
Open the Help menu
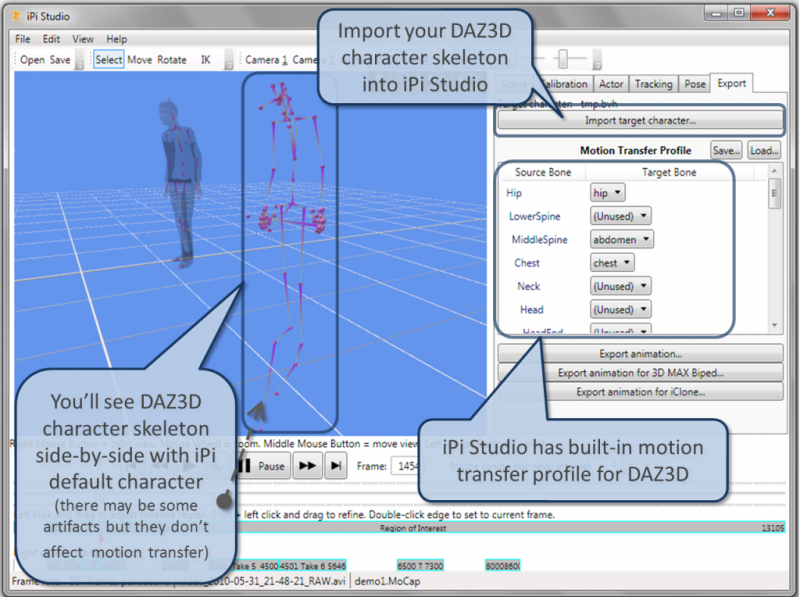116,39
